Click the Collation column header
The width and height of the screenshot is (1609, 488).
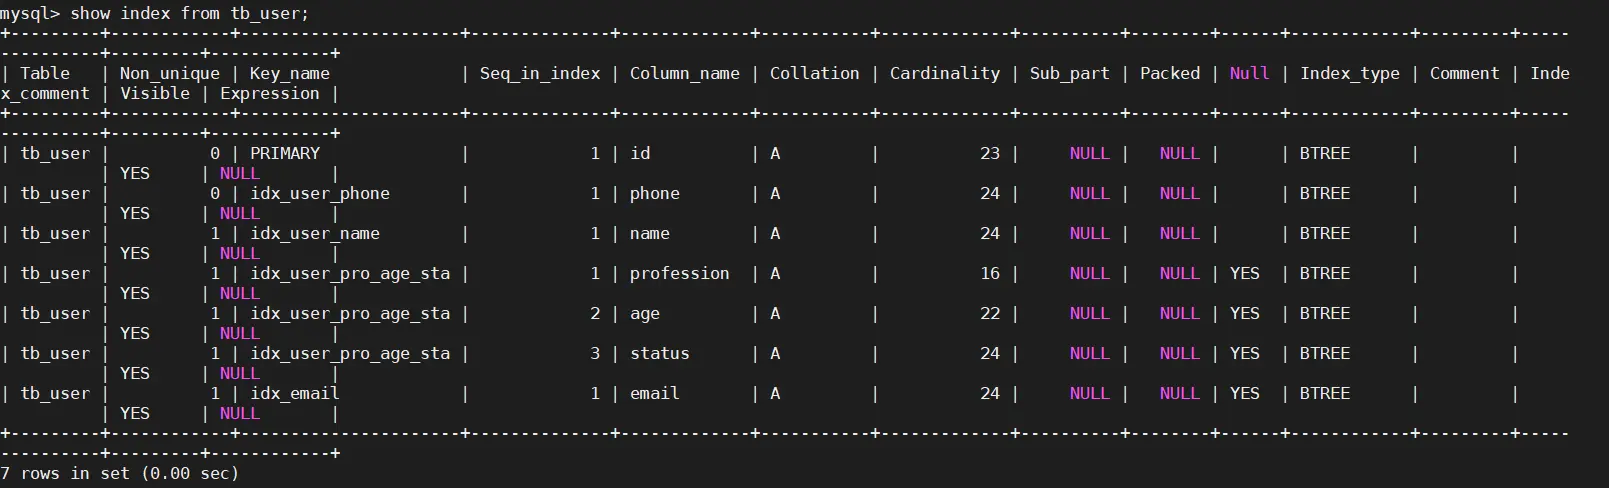(x=815, y=74)
